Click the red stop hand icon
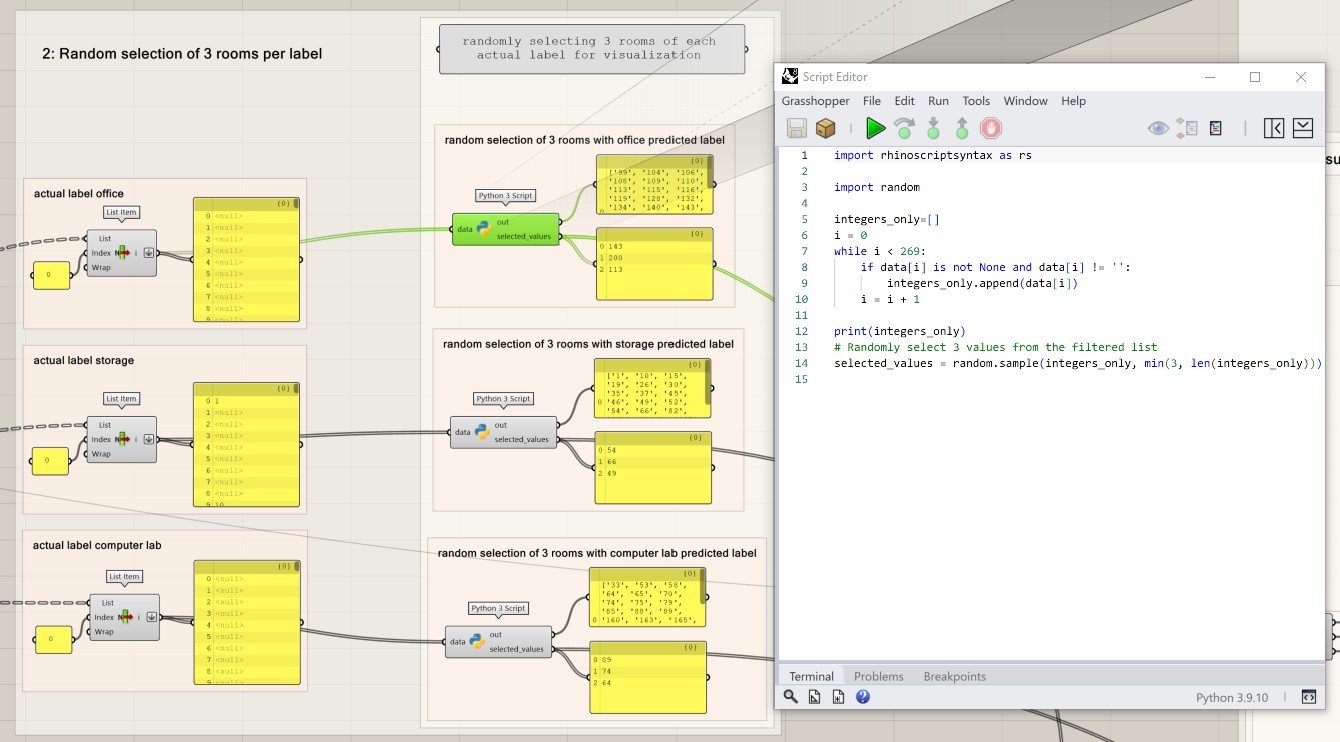1340x742 pixels. [990, 128]
